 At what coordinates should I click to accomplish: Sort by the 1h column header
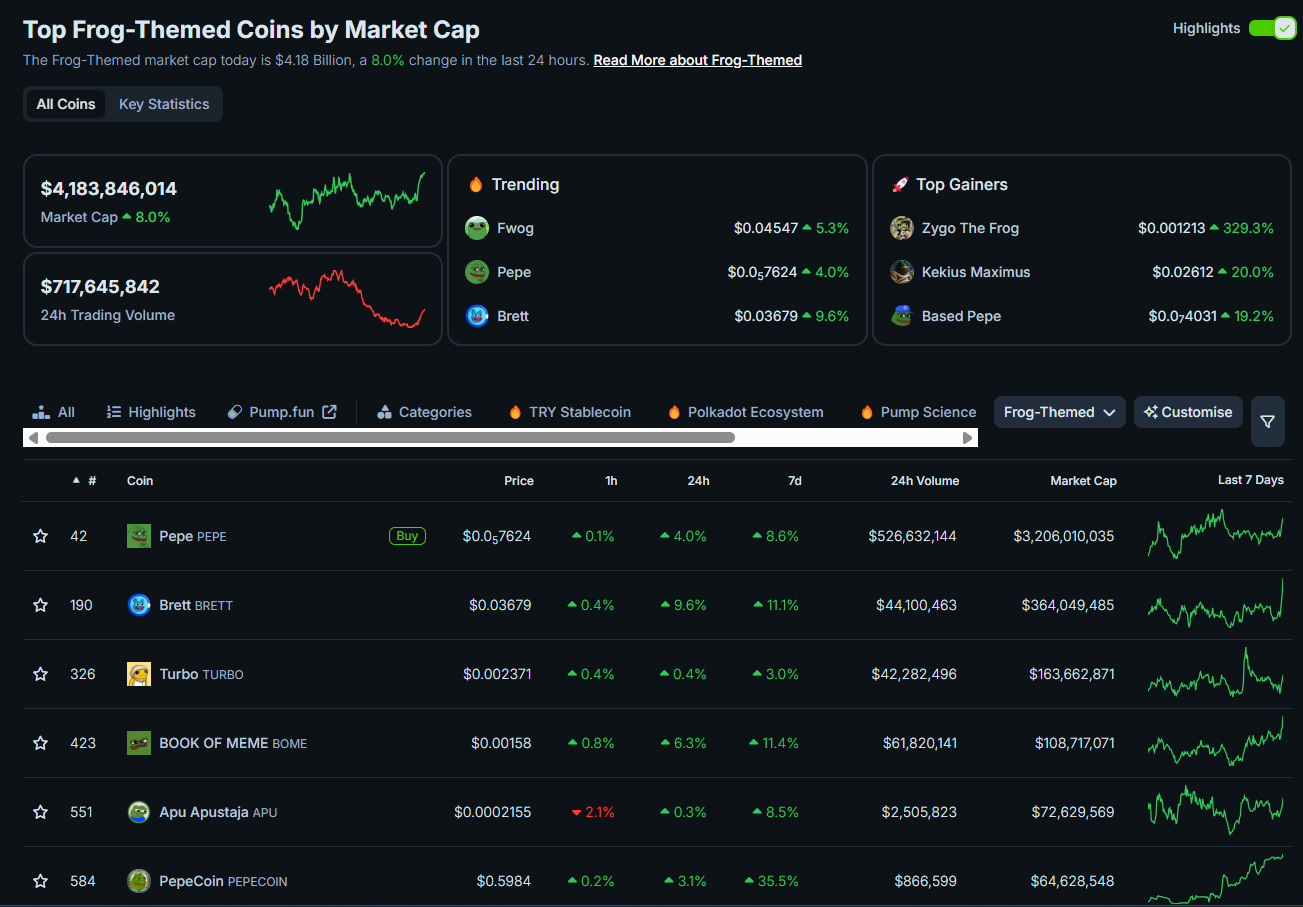[611, 481]
